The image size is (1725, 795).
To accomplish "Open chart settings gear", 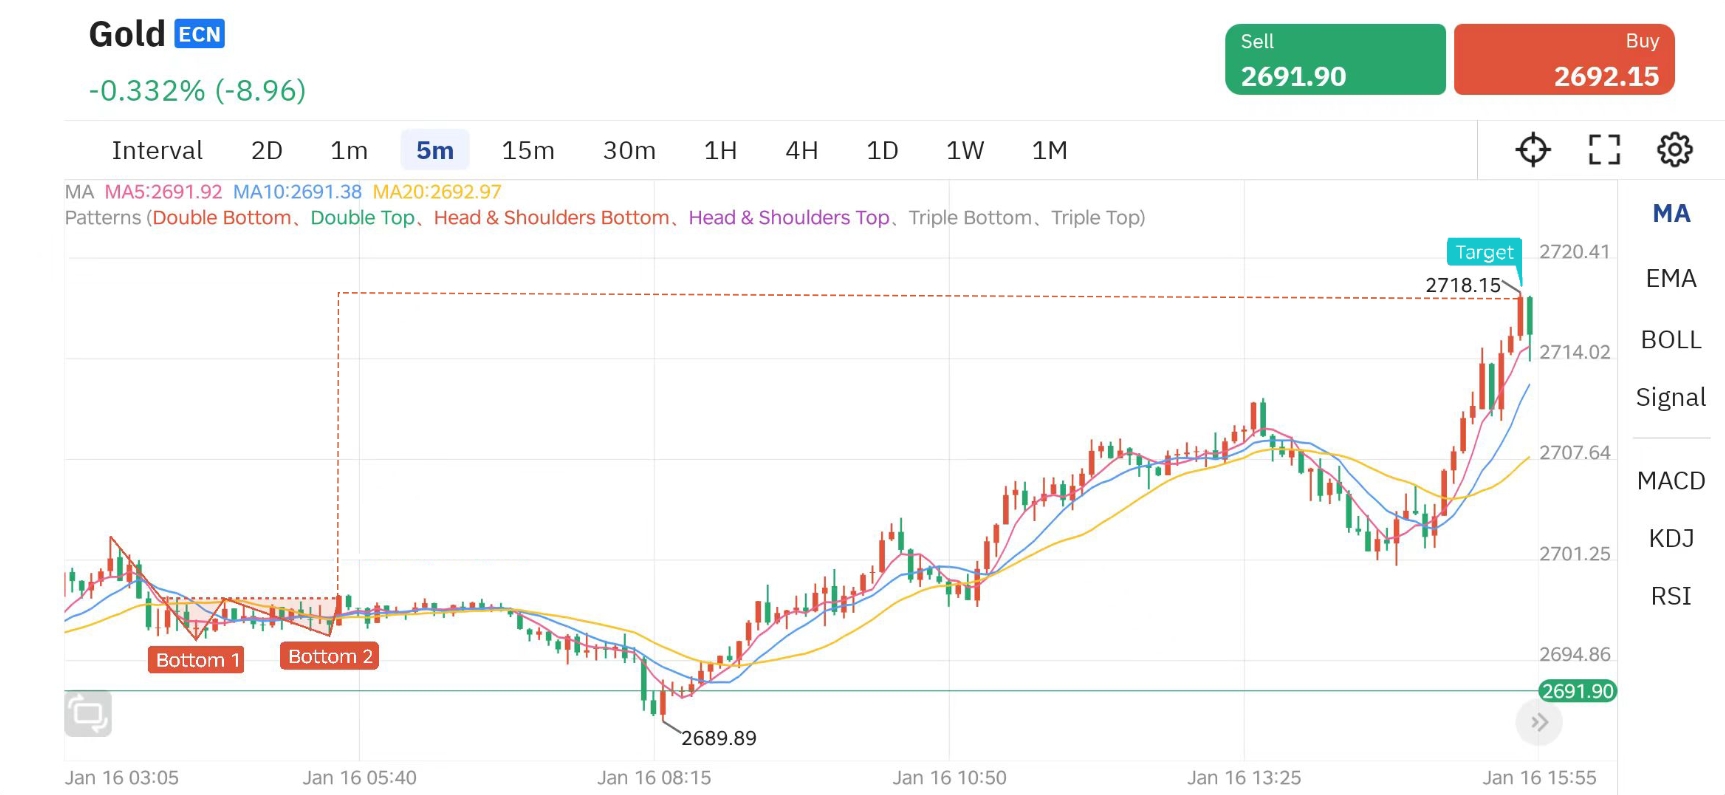I will tap(1674, 150).
